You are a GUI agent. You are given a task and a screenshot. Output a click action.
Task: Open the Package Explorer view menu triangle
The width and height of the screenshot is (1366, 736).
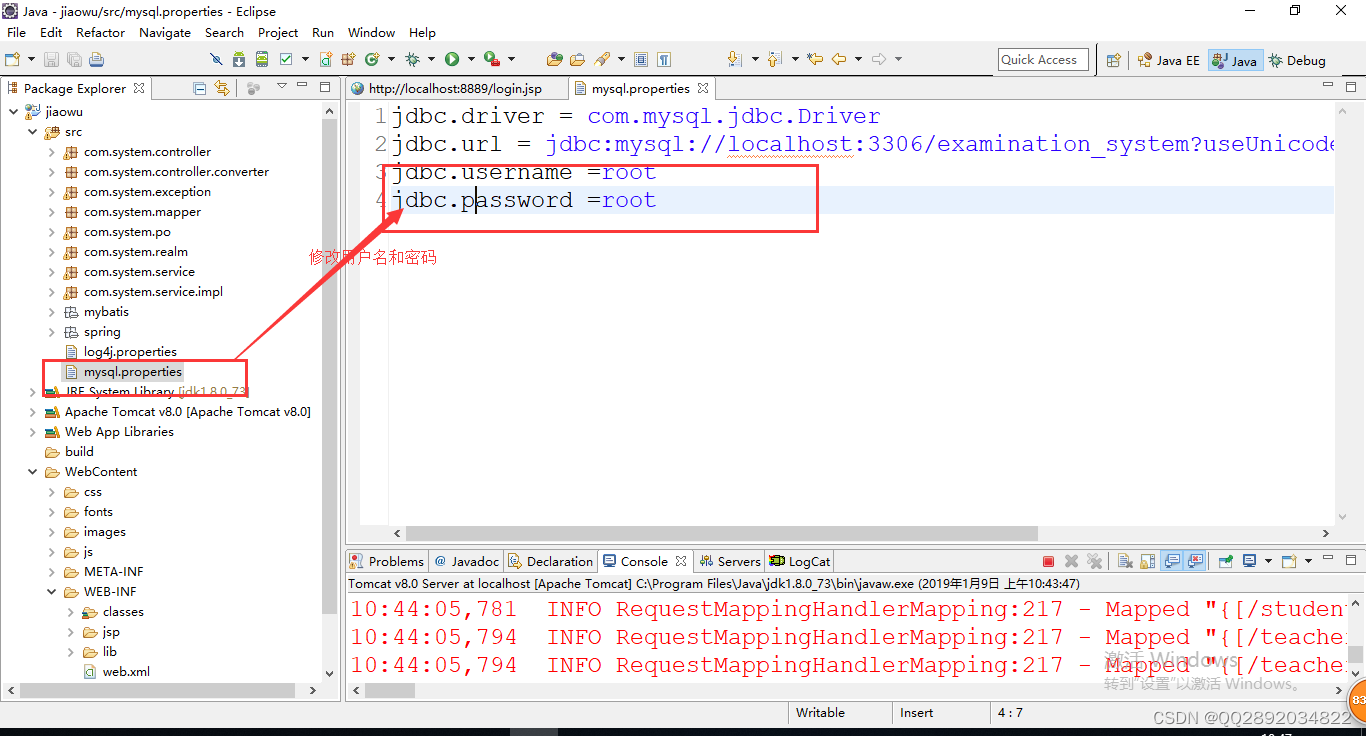(282, 87)
